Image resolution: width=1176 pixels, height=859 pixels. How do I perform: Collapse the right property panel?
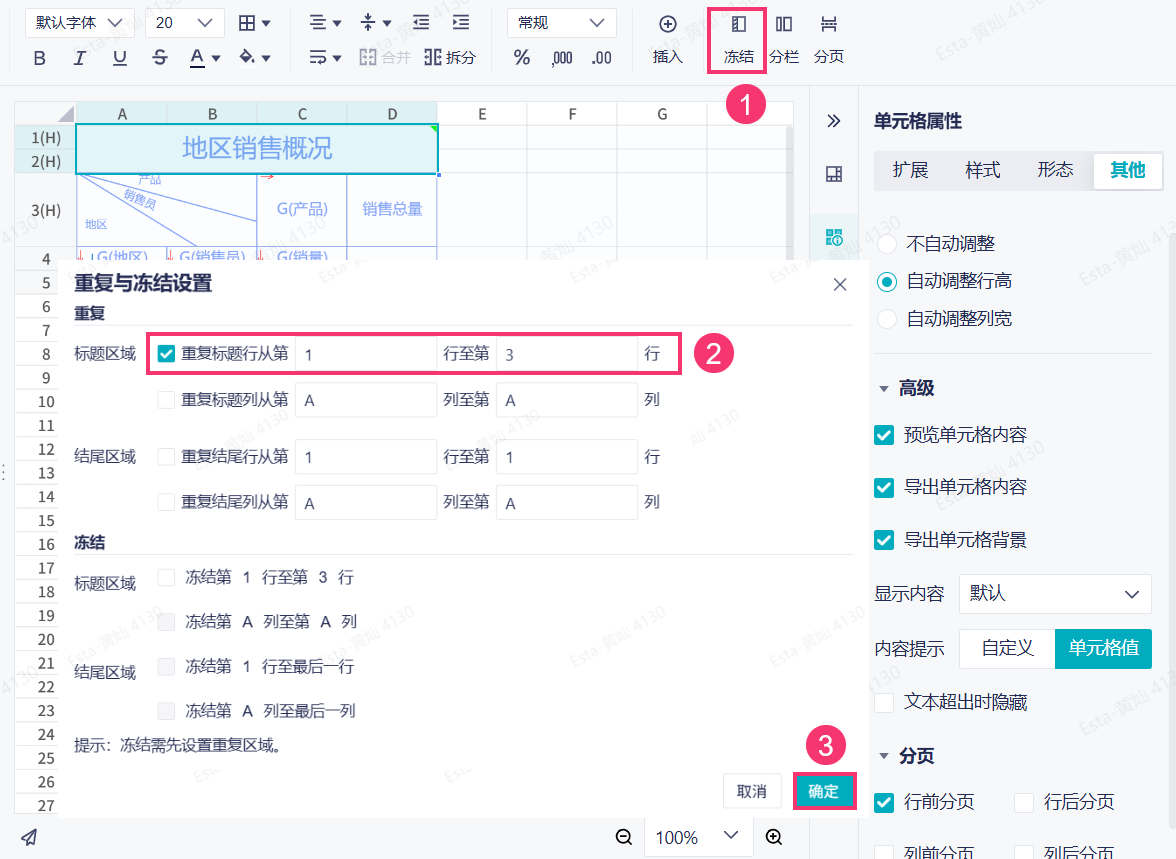pyautogui.click(x=833, y=121)
